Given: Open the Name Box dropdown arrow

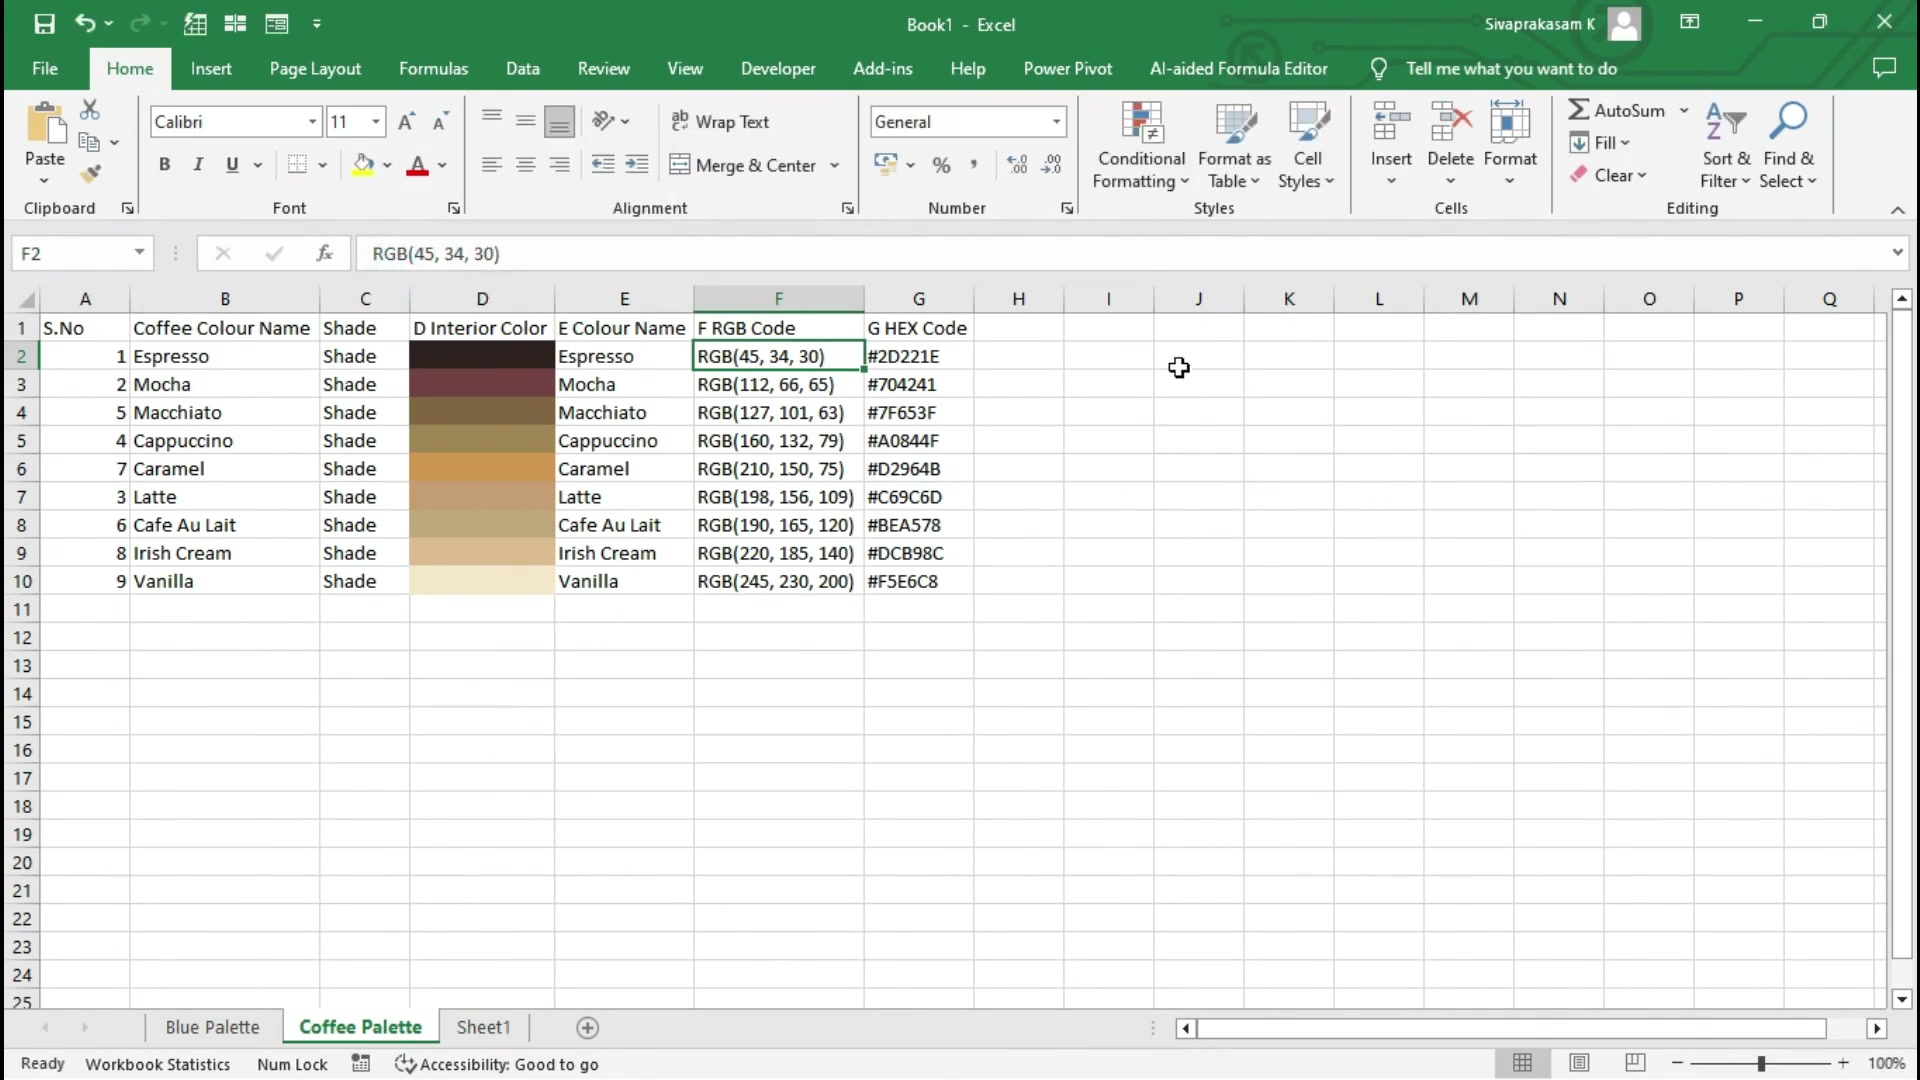Looking at the screenshot, I should click(x=139, y=253).
